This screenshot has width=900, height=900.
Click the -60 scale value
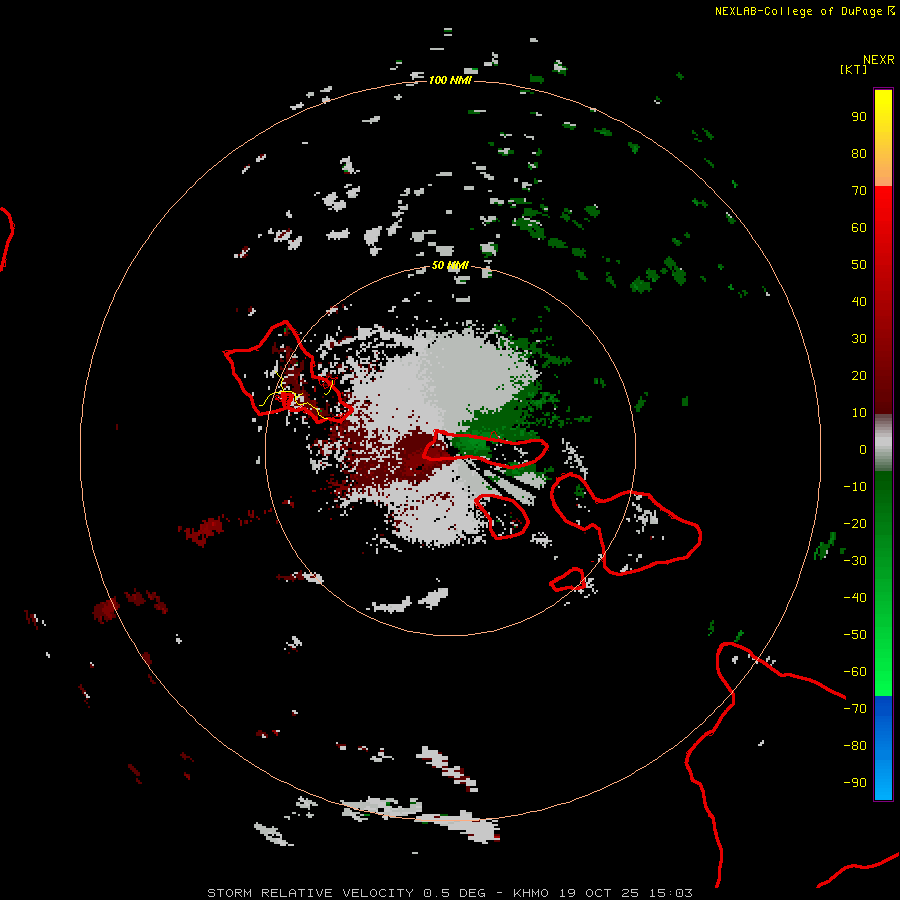coord(855,672)
